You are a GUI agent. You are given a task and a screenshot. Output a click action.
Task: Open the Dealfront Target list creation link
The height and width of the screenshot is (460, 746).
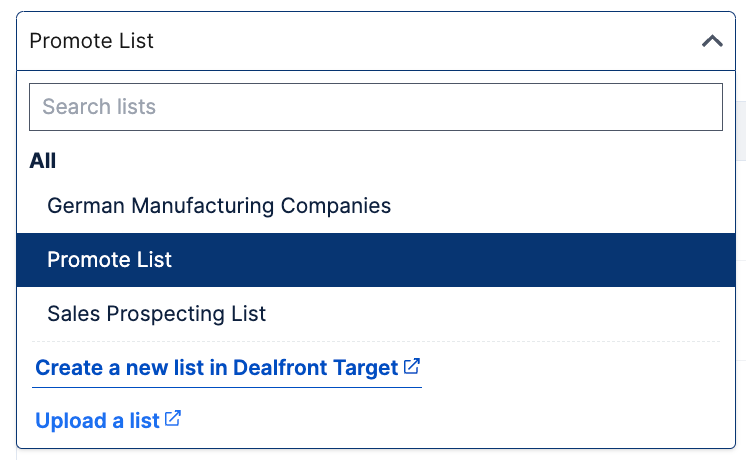(217, 368)
